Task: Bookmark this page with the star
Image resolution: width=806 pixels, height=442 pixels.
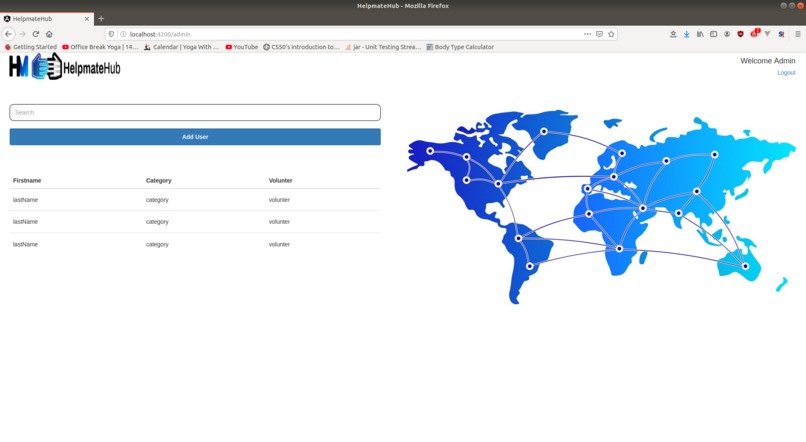Action: [x=611, y=34]
